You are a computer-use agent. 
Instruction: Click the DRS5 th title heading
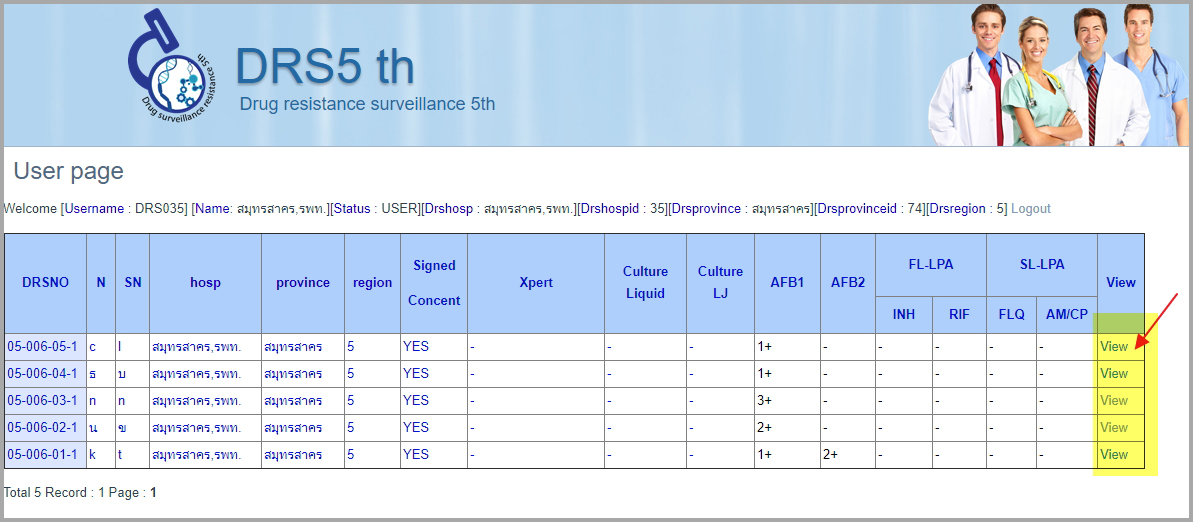point(324,67)
